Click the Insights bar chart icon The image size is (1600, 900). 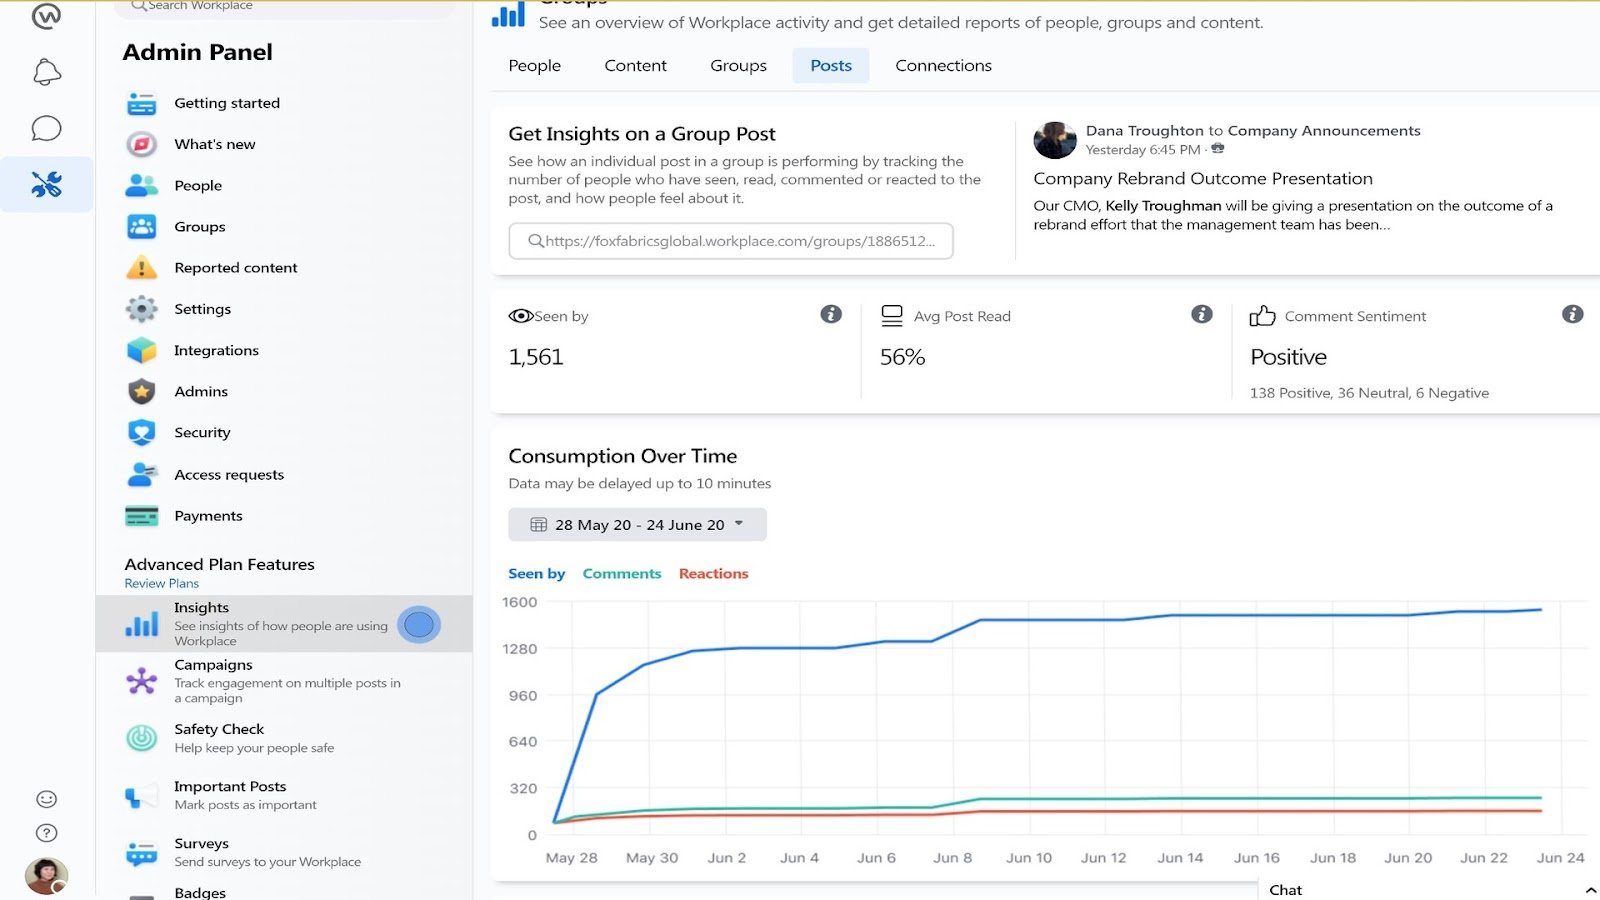(142, 624)
